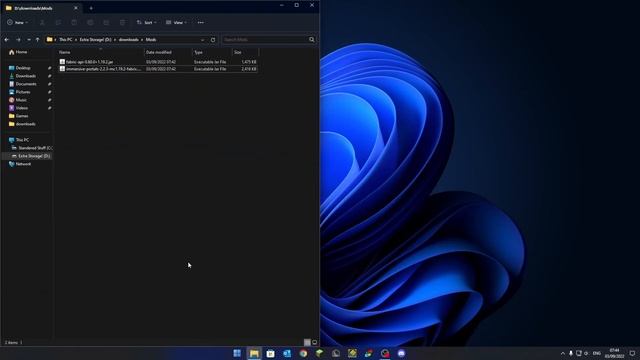This screenshot has width=640, height=360.
Task: Open Pictures in Quick access
Action: 23,92
